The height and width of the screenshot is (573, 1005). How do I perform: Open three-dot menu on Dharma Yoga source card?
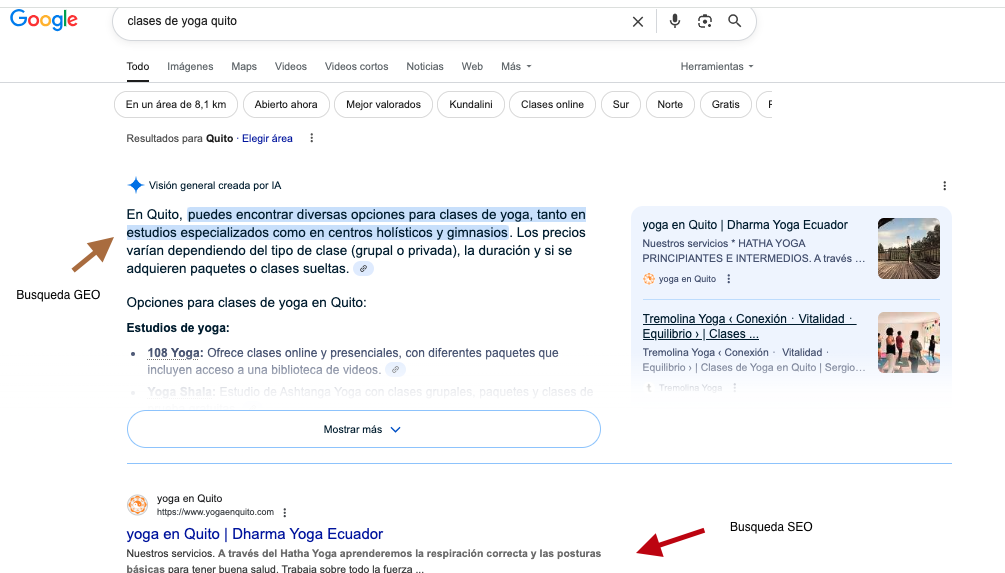point(728,279)
